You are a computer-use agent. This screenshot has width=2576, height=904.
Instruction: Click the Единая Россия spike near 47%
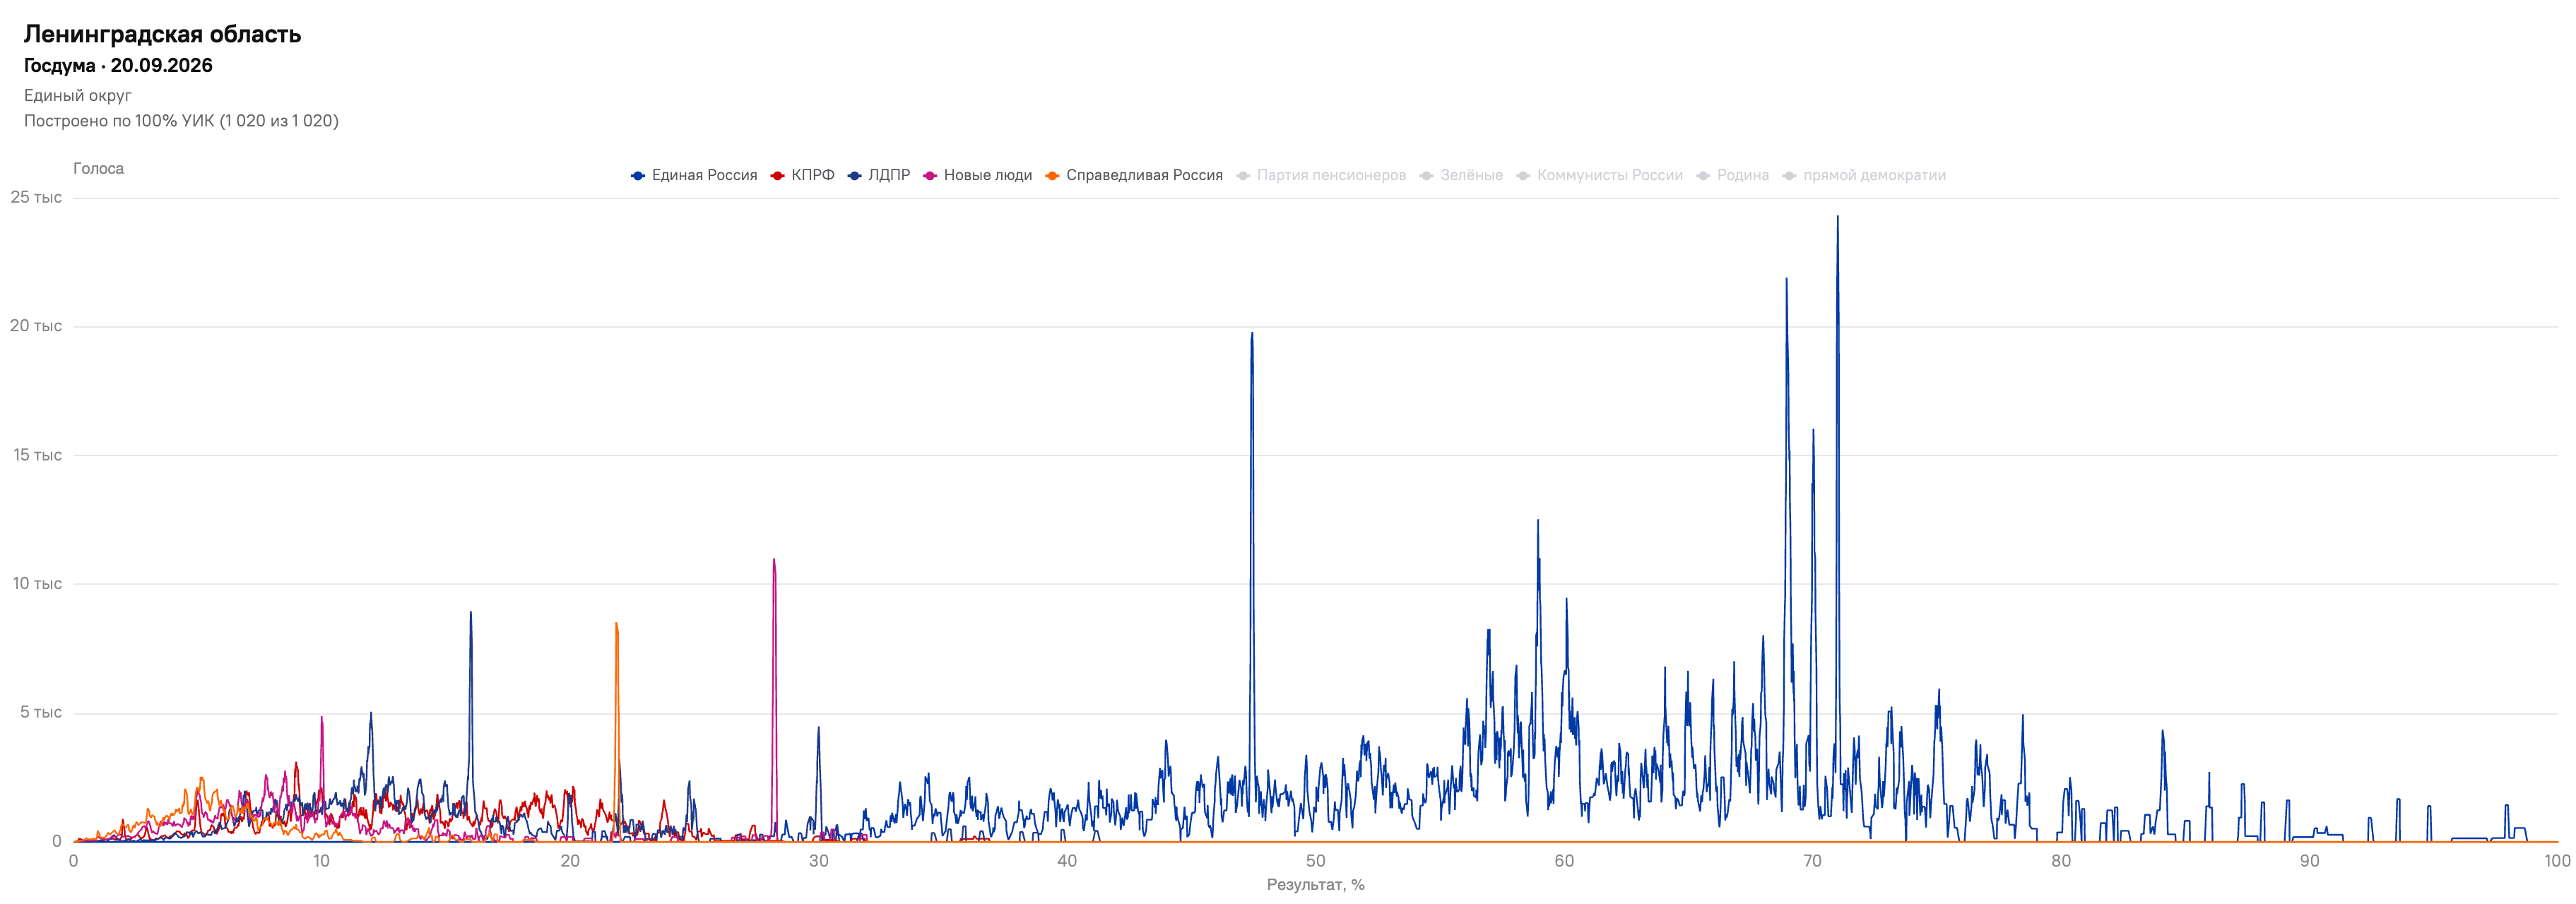click(1252, 334)
